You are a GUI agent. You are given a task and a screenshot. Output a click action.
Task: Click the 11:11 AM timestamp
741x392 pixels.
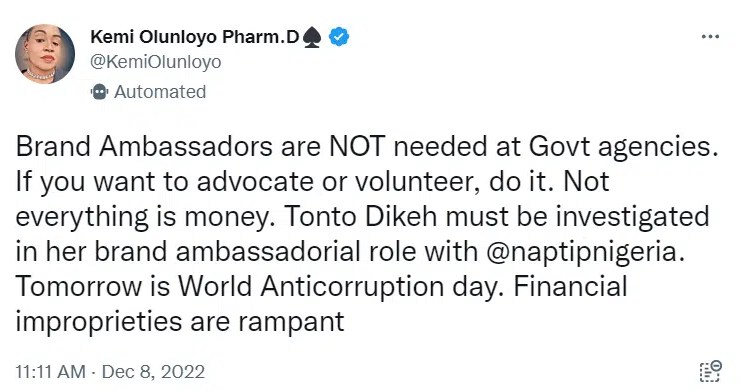pyautogui.click(x=51, y=372)
